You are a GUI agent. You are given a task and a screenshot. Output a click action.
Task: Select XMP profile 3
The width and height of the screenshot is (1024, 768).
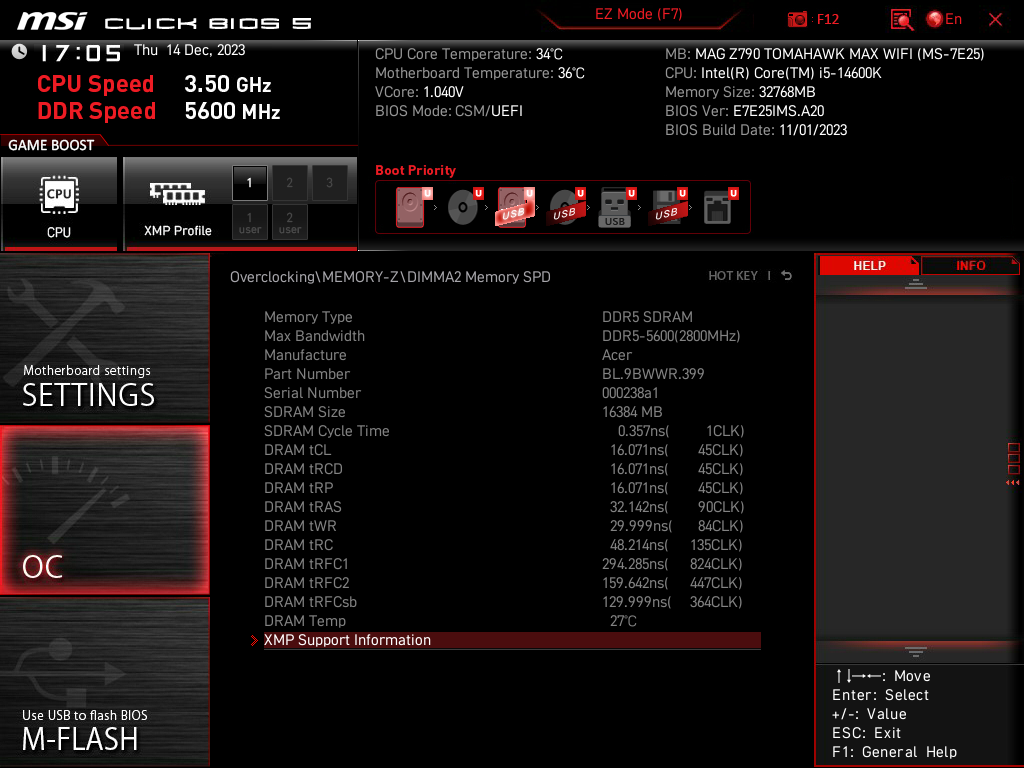(x=329, y=183)
